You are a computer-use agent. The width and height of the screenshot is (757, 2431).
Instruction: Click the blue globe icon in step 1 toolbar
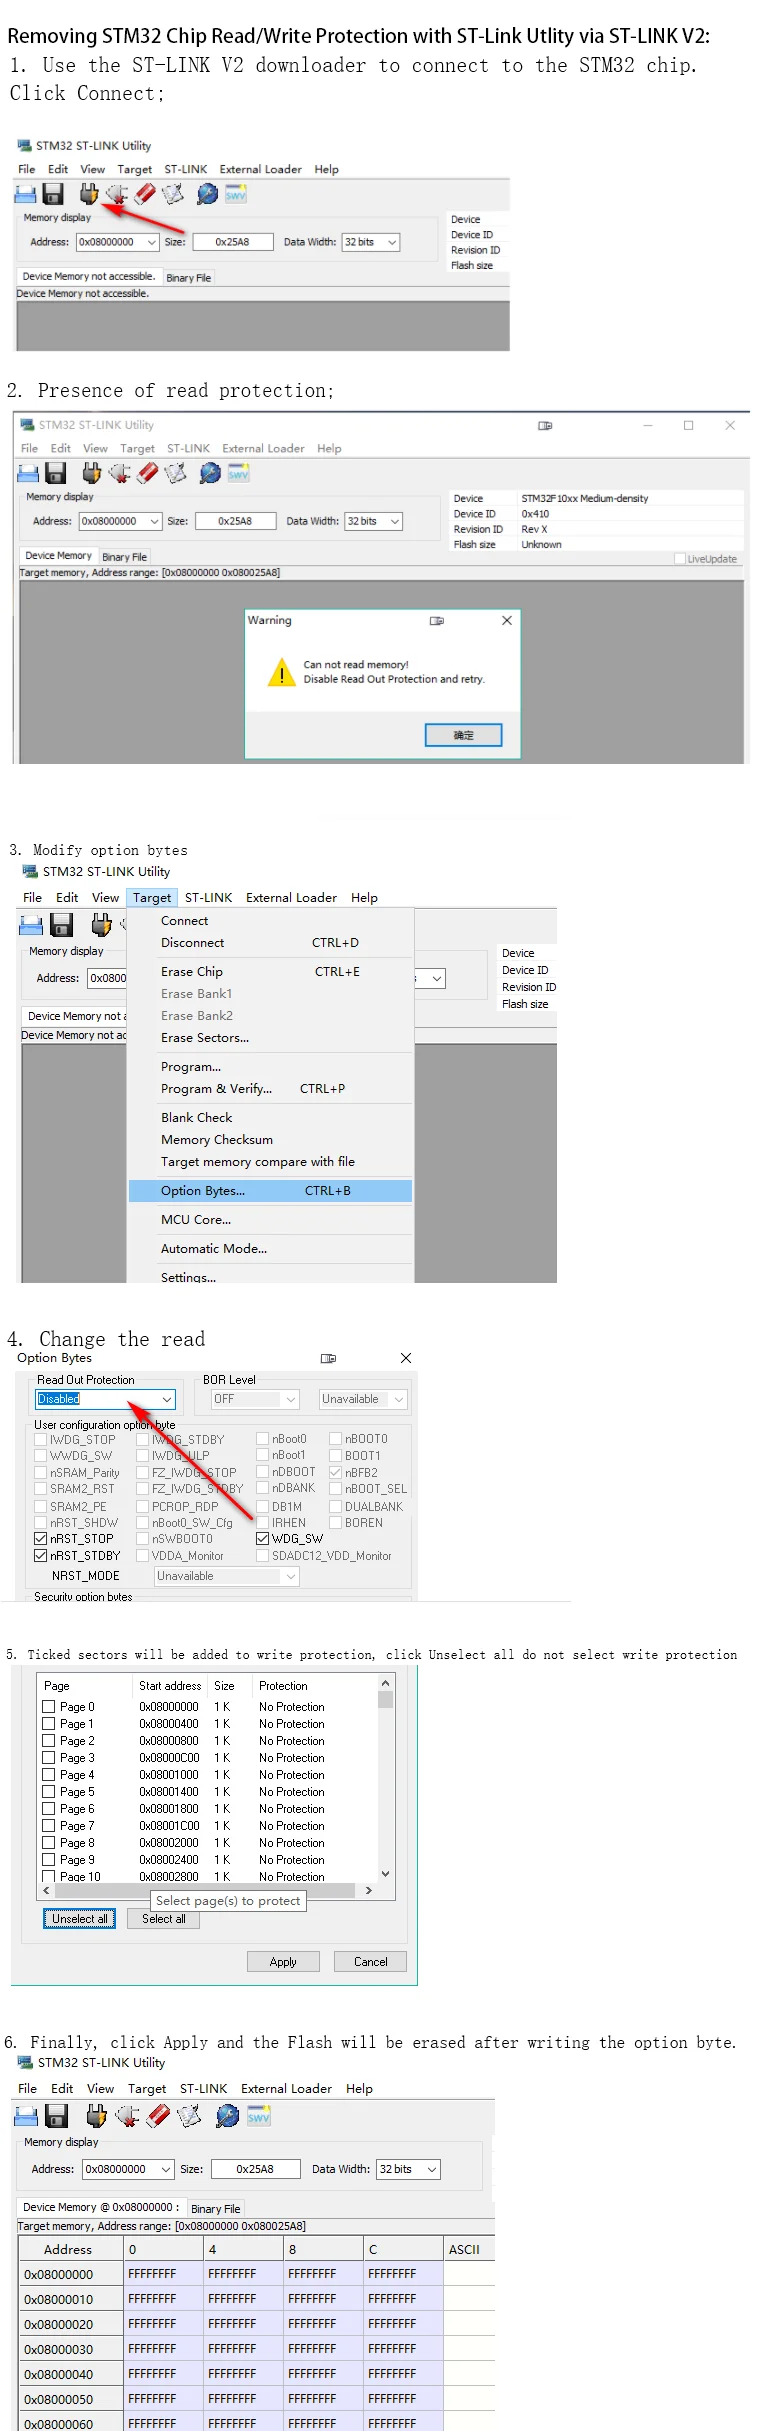coord(207,194)
